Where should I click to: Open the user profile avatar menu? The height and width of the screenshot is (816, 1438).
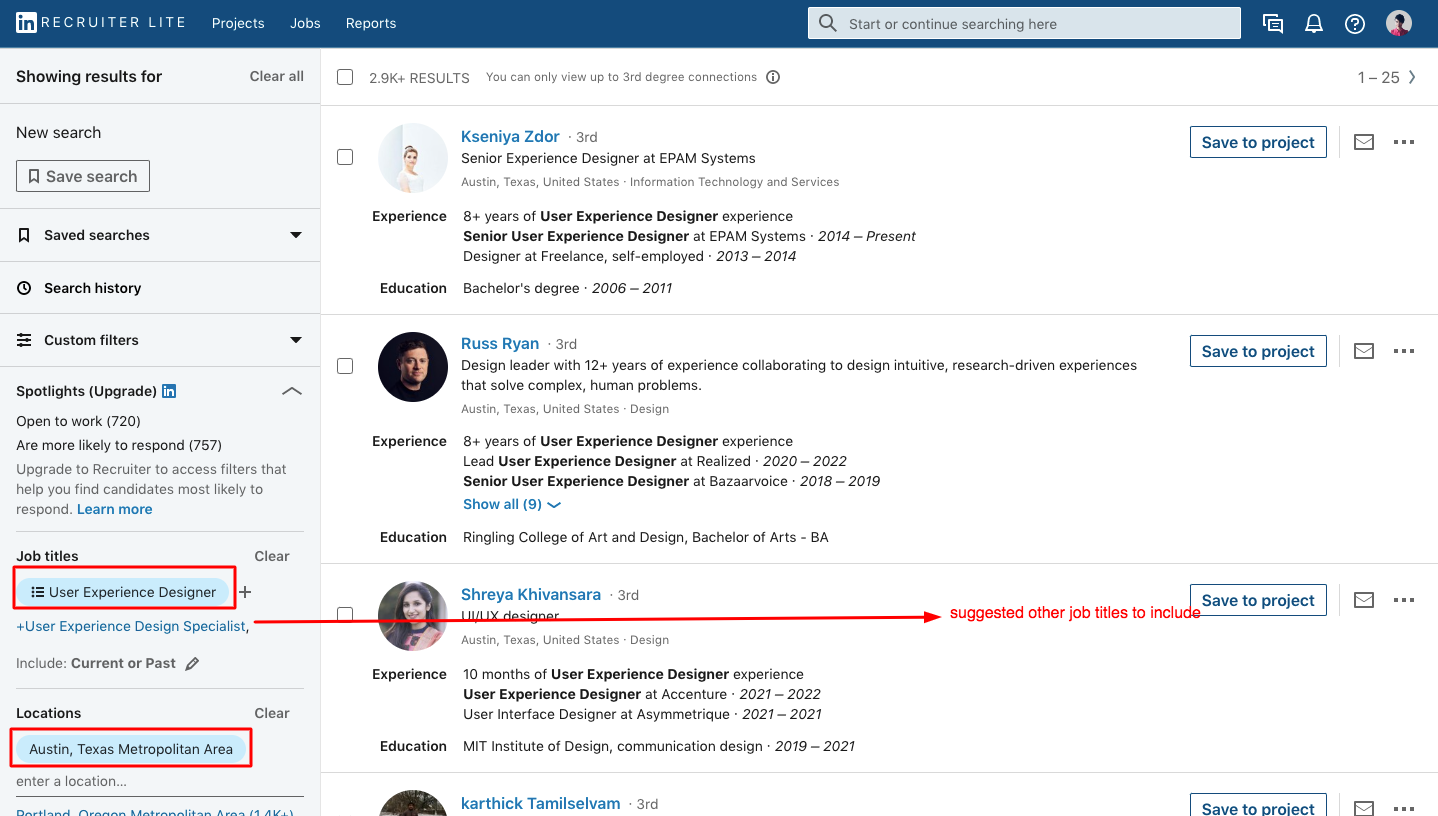tap(1399, 24)
